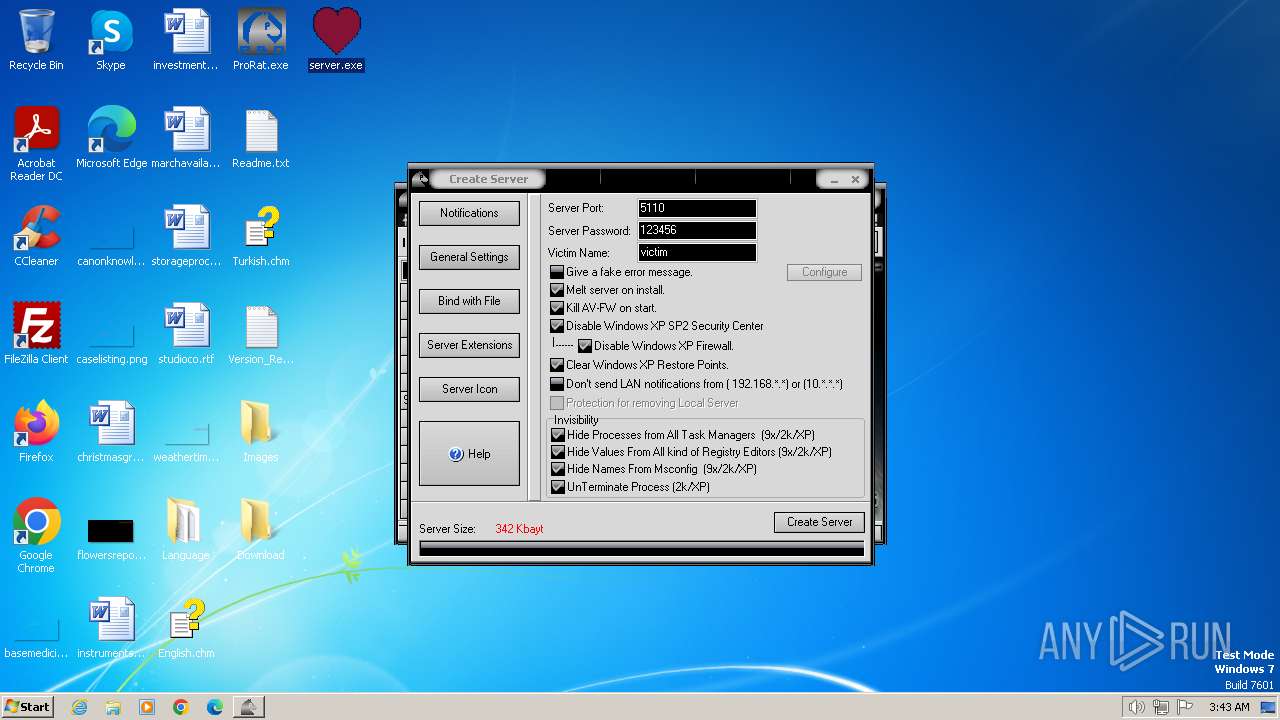1280x720 pixels.
Task: Select the marchavaila Word document
Action: coord(186,138)
